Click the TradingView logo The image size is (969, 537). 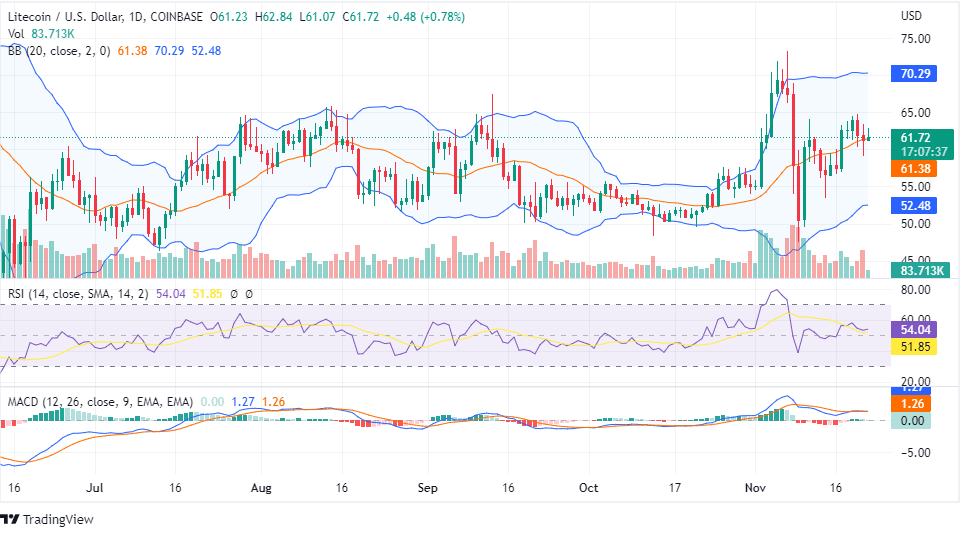pyautogui.click(x=47, y=520)
